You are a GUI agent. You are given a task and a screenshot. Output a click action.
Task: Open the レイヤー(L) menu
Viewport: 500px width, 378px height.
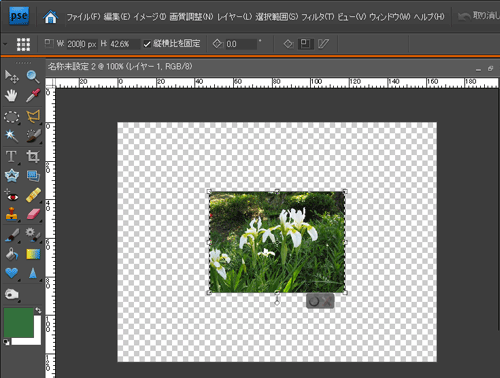coord(235,17)
